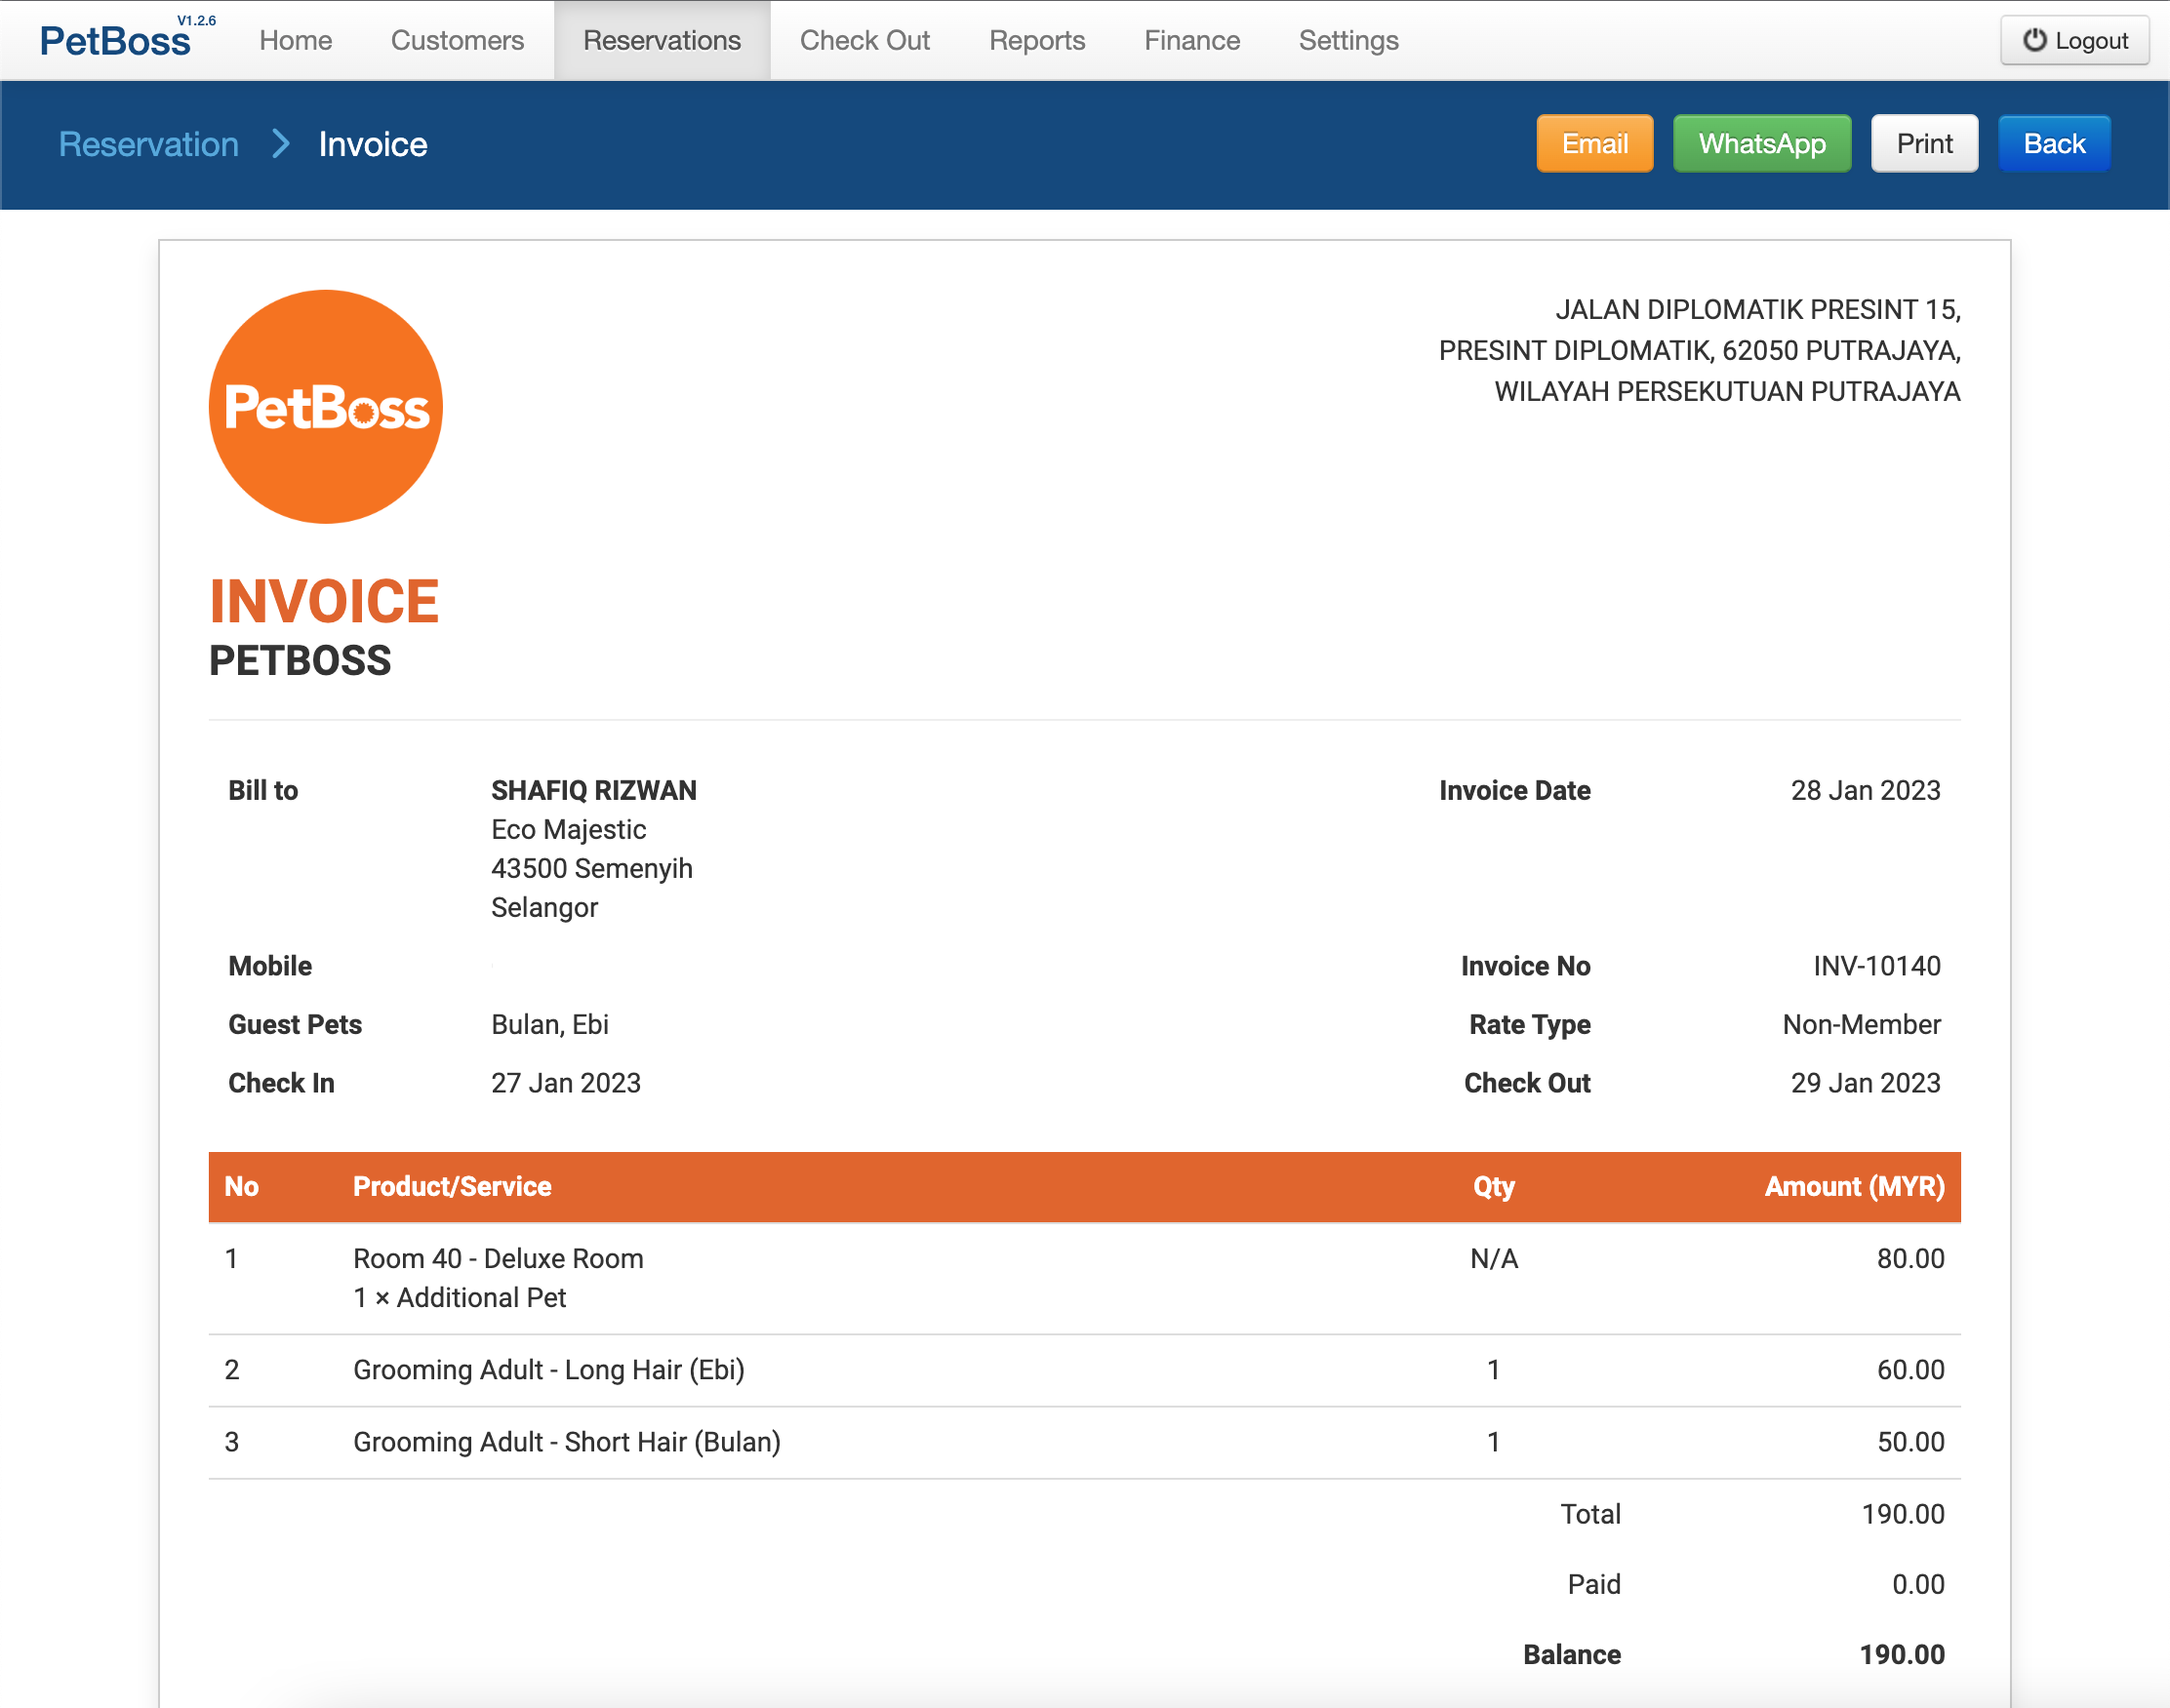Click the Amount (MYR) column header
2170x1708 pixels.
[x=1854, y=1186]
